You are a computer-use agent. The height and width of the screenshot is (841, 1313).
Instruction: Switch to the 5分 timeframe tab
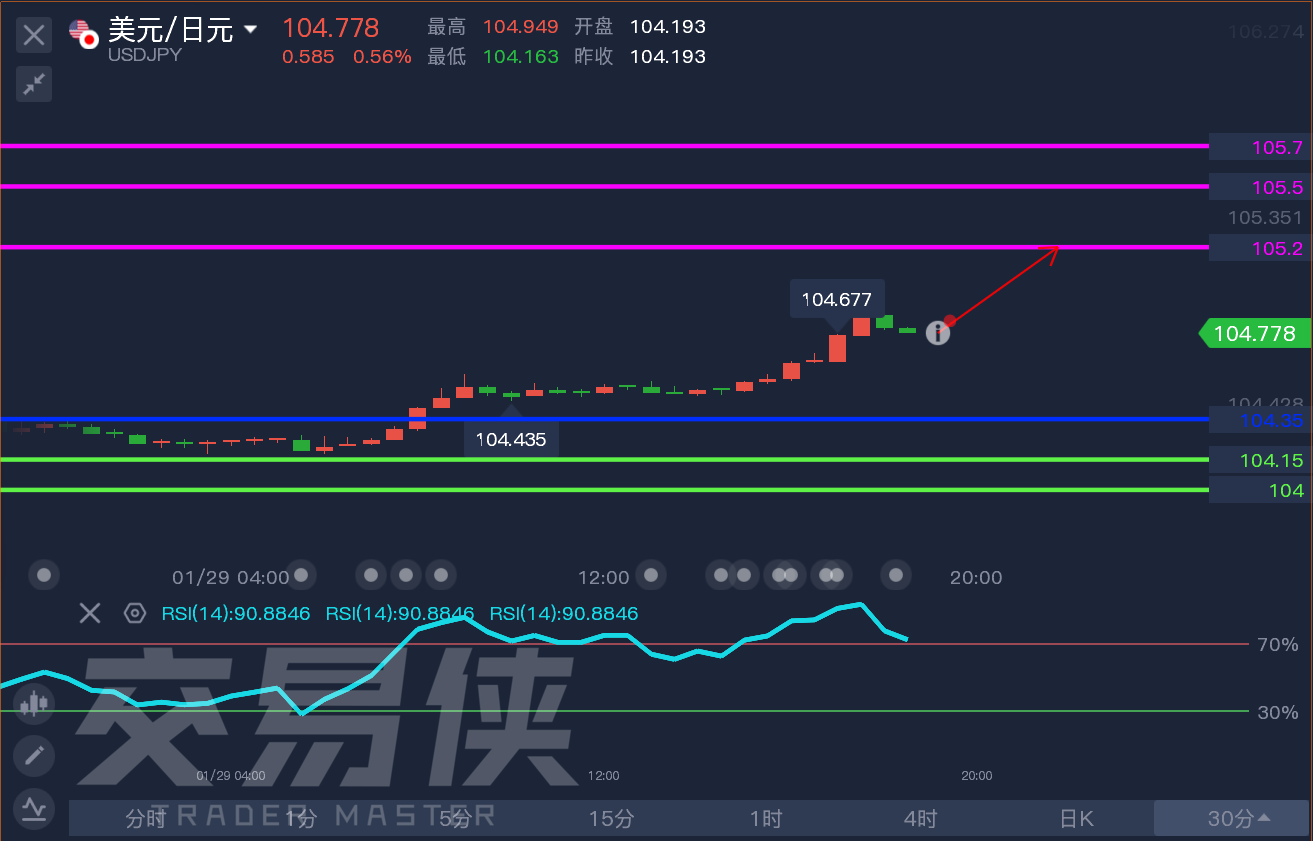click(455, 819)
